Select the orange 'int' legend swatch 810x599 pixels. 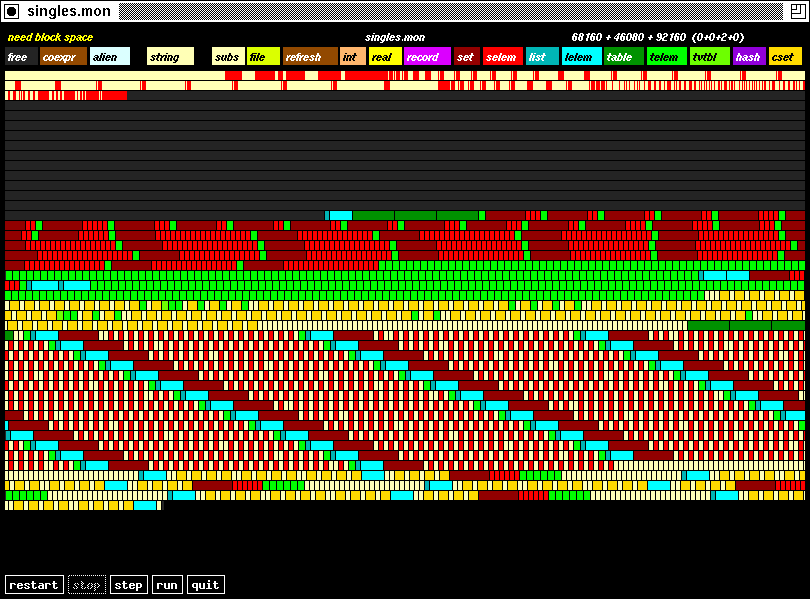[x=352, y=57]
